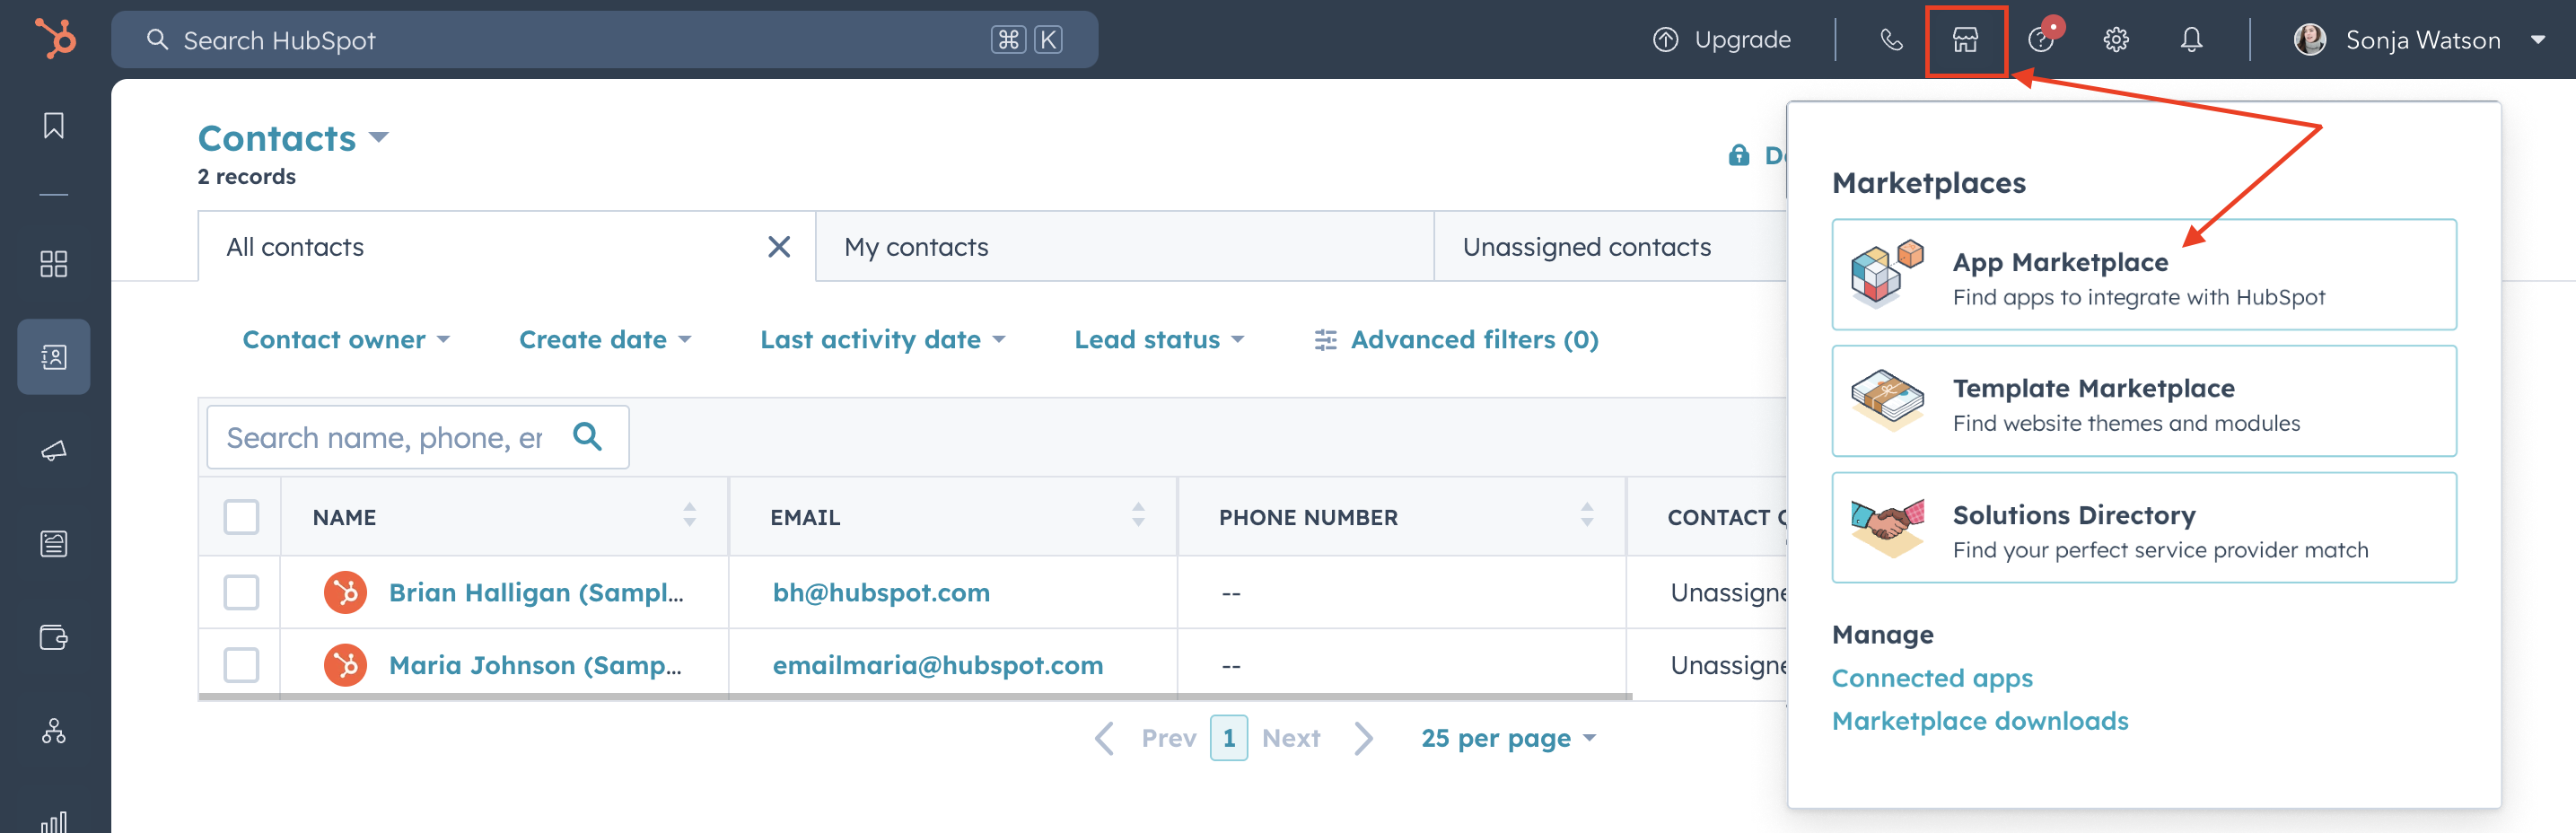
Task: Open the Reporting bar chart sidebar icon
Action: click(x=54, y=822)
